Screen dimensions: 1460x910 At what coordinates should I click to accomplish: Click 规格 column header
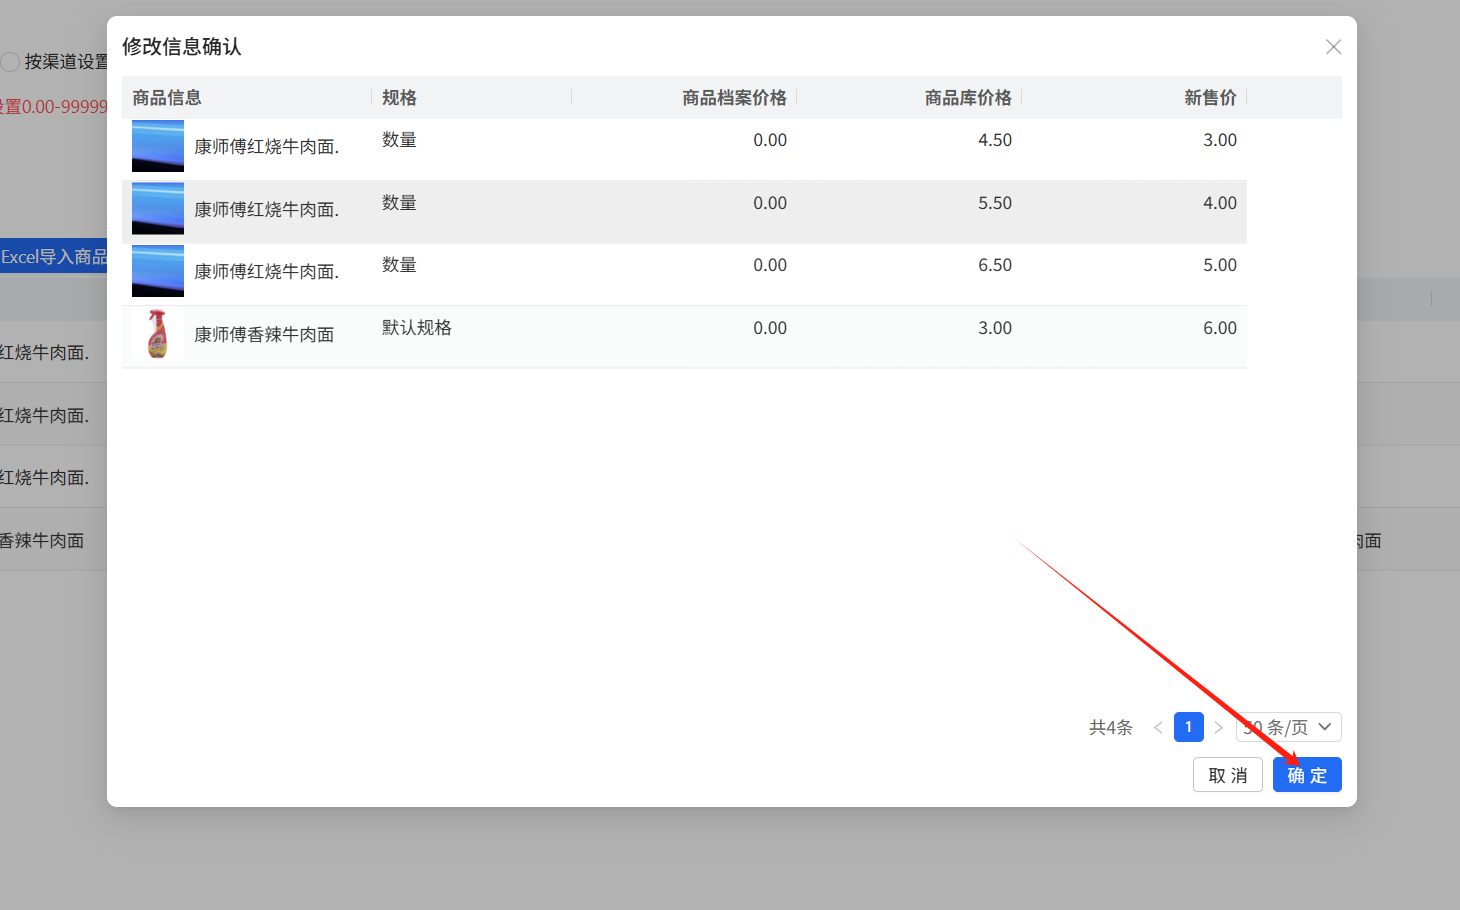click(399, 97)
